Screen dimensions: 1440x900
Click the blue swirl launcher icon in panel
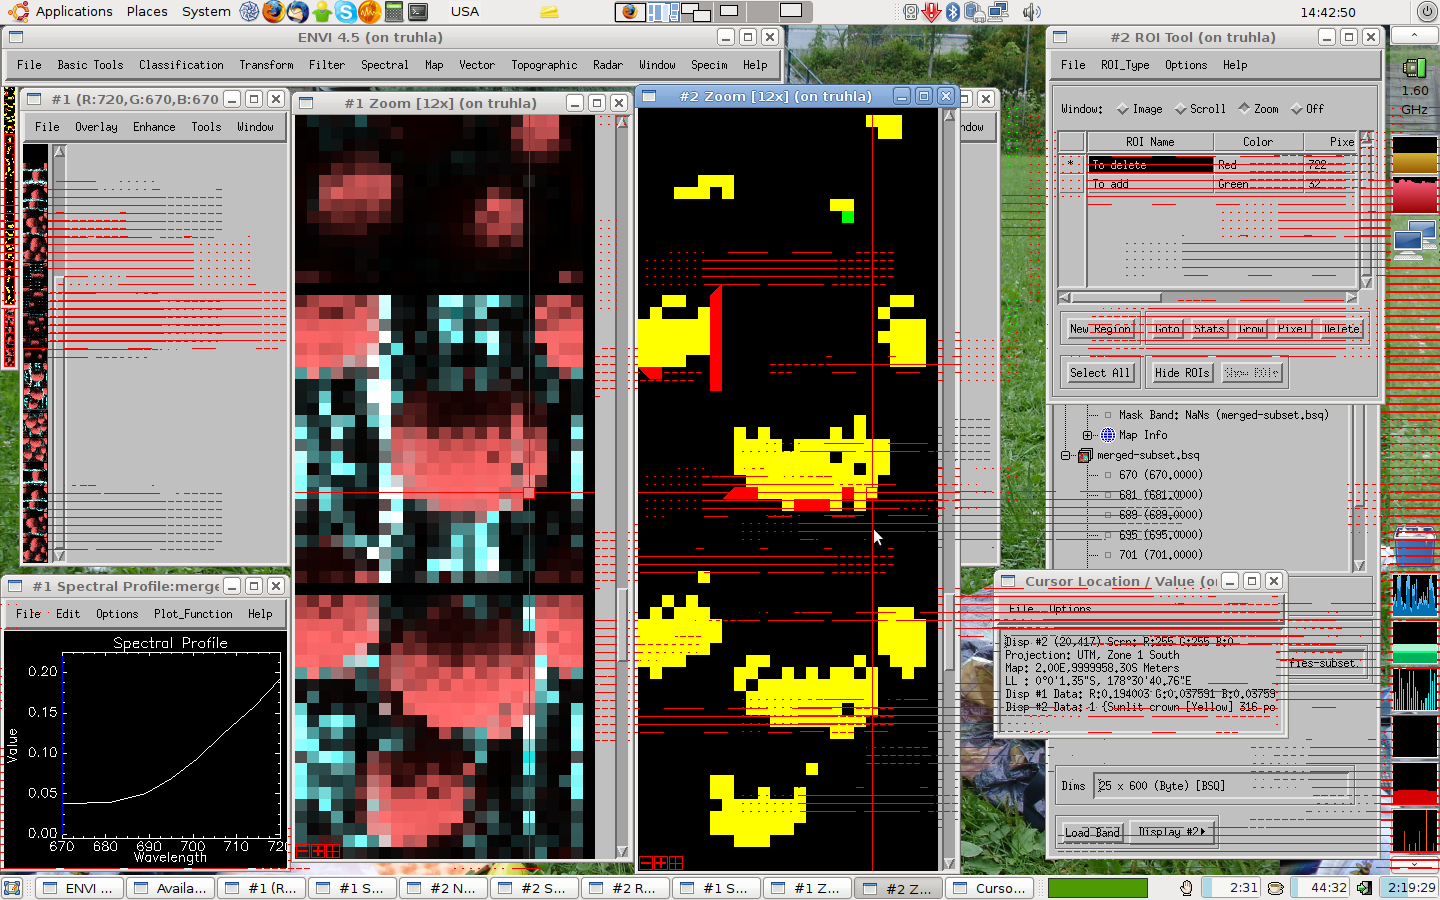click(249, 12)
